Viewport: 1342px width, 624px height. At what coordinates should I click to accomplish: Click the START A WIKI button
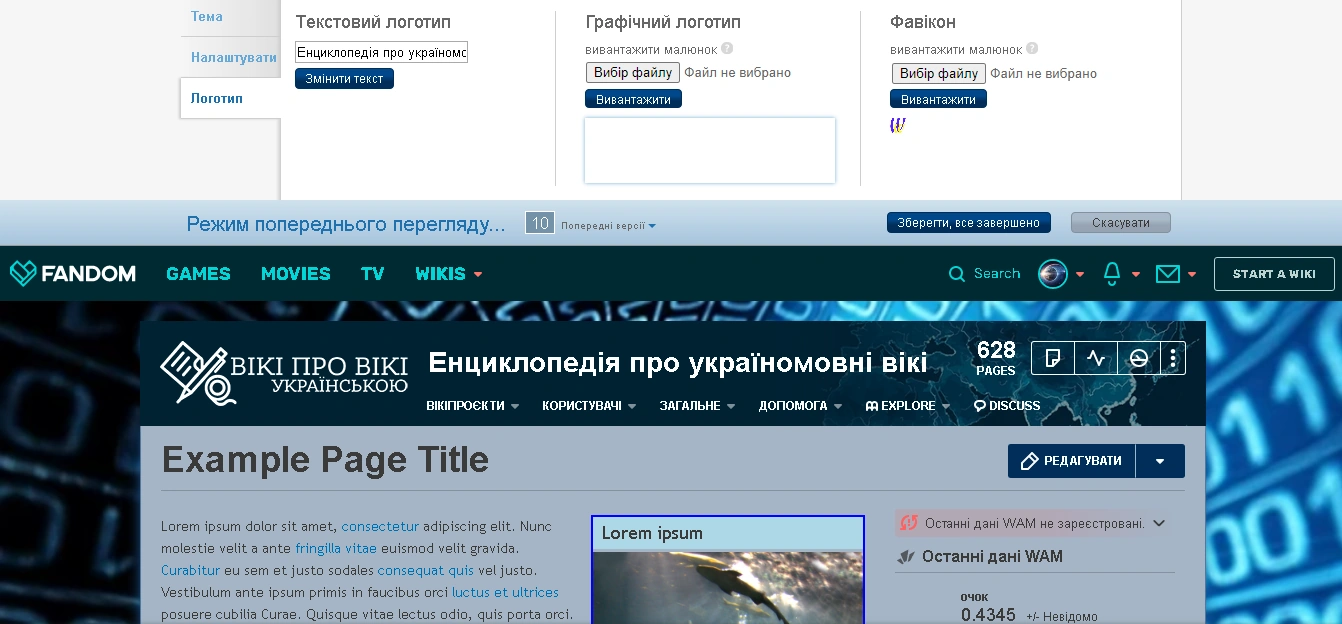click(x=1274, y=274)
